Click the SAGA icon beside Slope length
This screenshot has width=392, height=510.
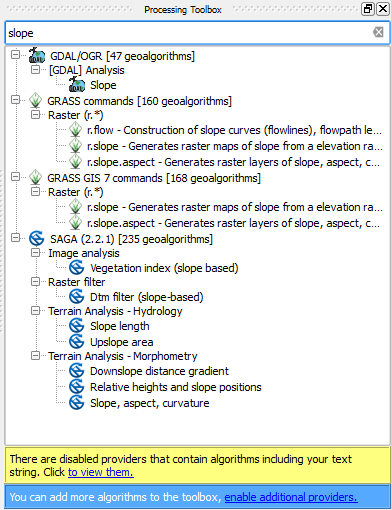pyautogui.click(x=77, y=326)
